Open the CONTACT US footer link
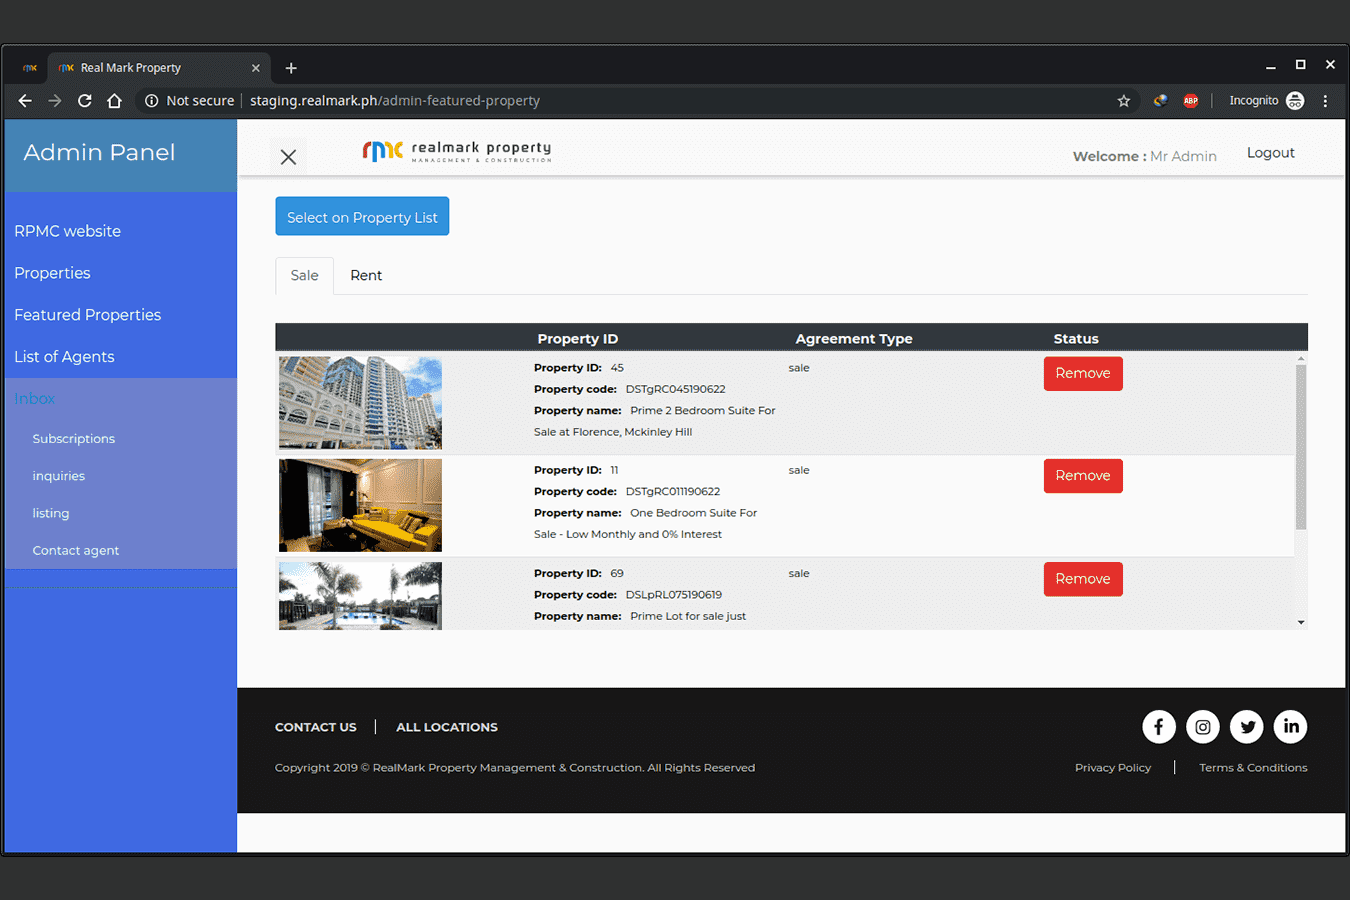Image resolution: width=1350 pixels, height=900 pixels. [x=316, y=728]
